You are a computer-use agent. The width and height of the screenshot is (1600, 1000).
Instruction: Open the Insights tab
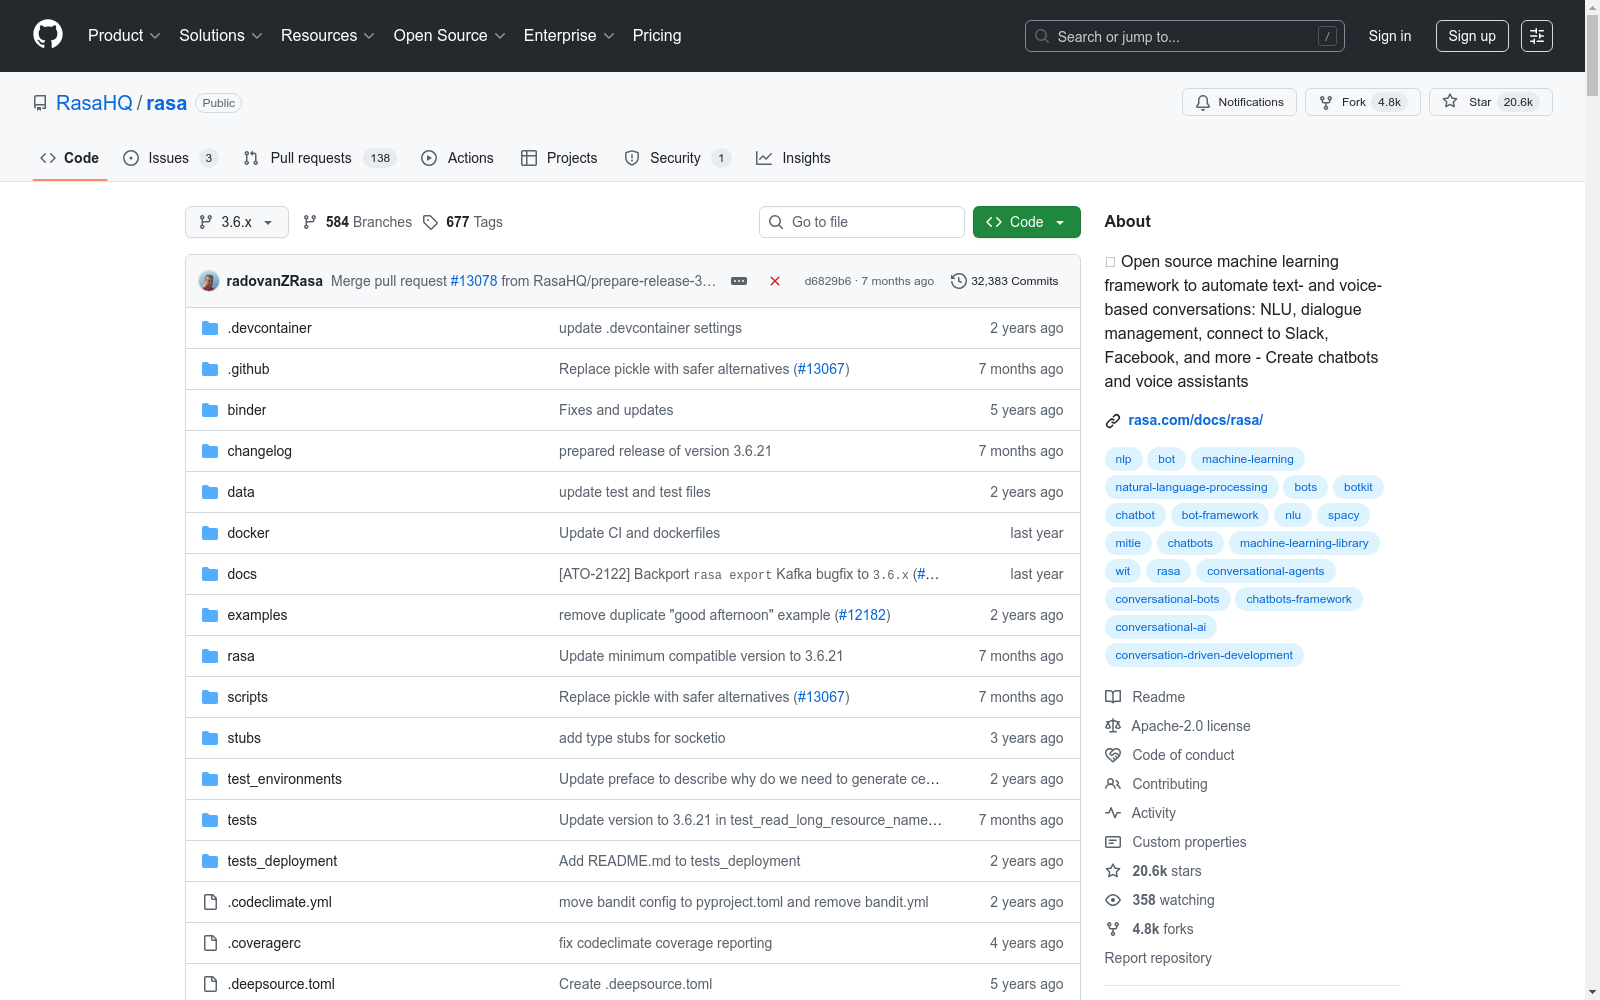click(x=793, y=158)
